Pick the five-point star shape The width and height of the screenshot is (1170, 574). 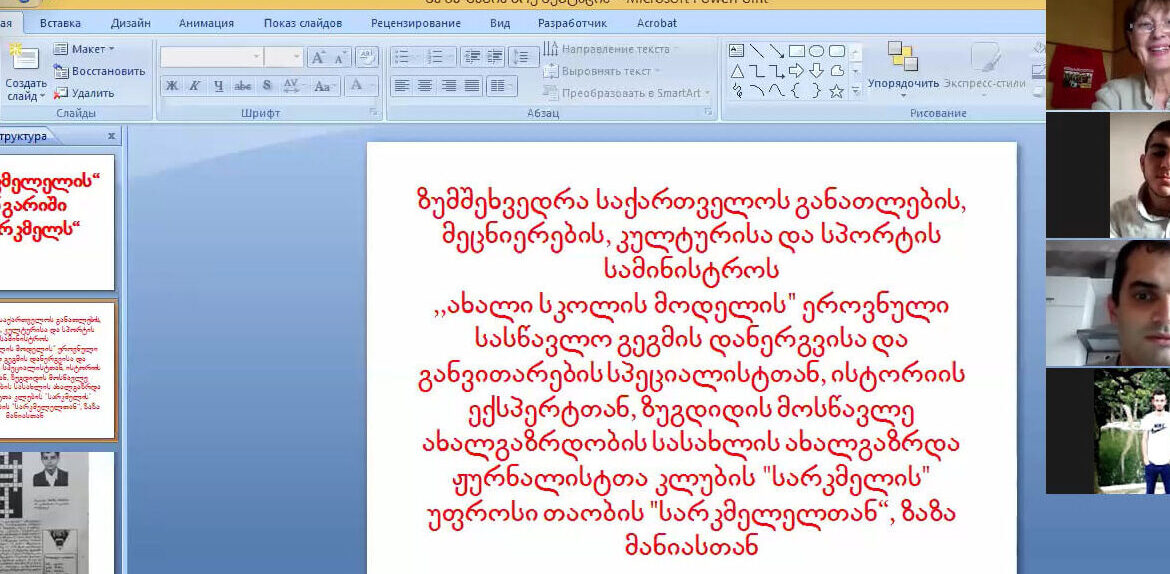[x=836, y=91]
